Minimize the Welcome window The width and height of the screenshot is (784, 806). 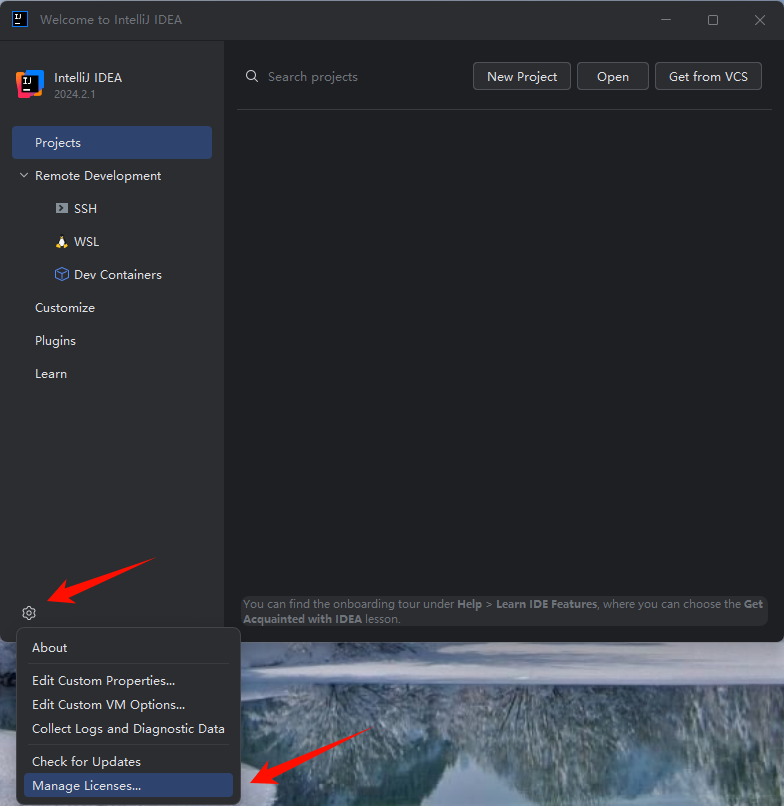666,20
